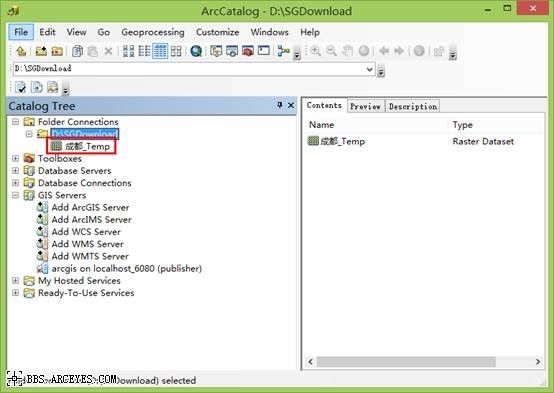Select Add ArcGIS Server item
This screenshot has width=554, height=393.
(x=83, y=207)
